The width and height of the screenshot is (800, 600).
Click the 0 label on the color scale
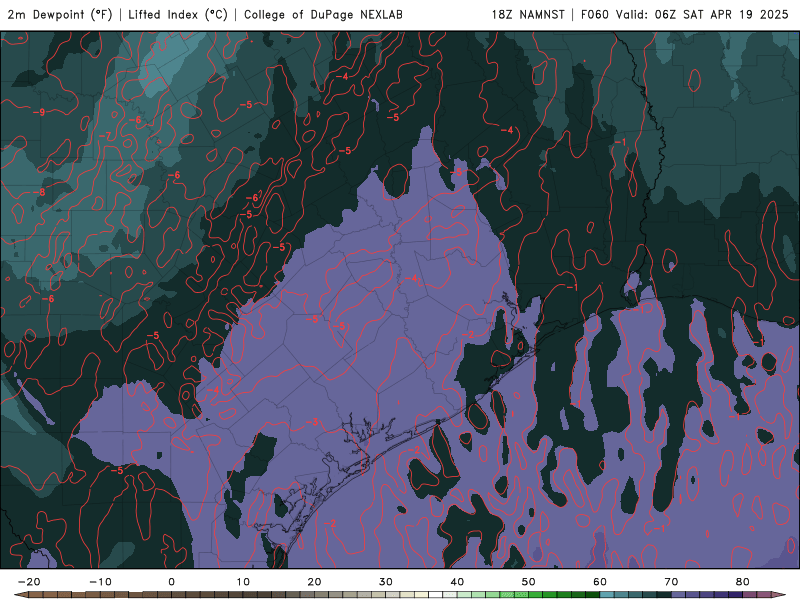[x=171, y=582]
